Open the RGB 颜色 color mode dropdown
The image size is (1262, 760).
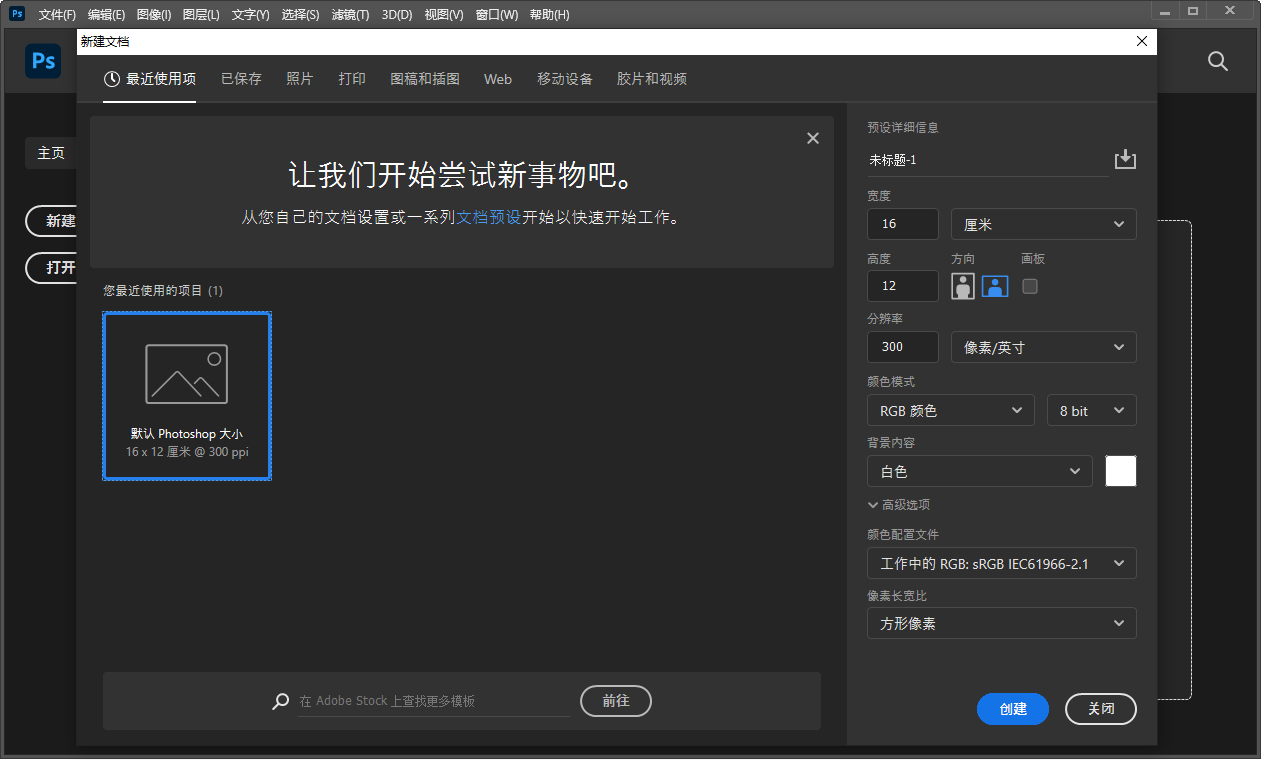[x=950, y=410]
